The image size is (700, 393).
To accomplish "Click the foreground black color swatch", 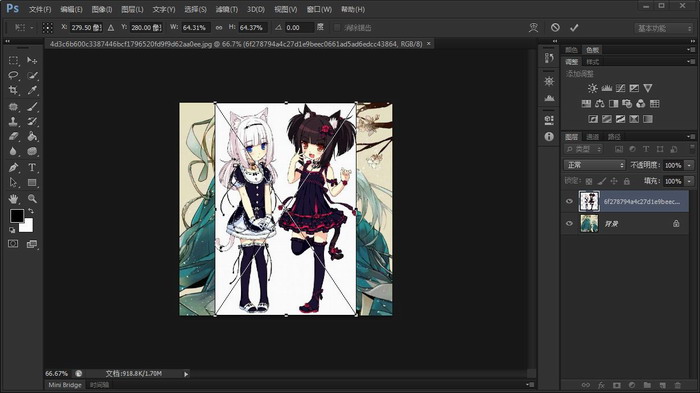I will [17, 216].
